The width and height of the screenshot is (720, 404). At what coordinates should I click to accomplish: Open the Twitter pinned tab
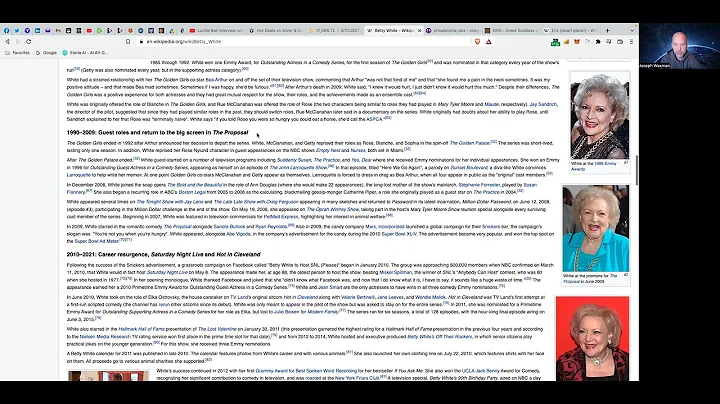pos(17,31)
